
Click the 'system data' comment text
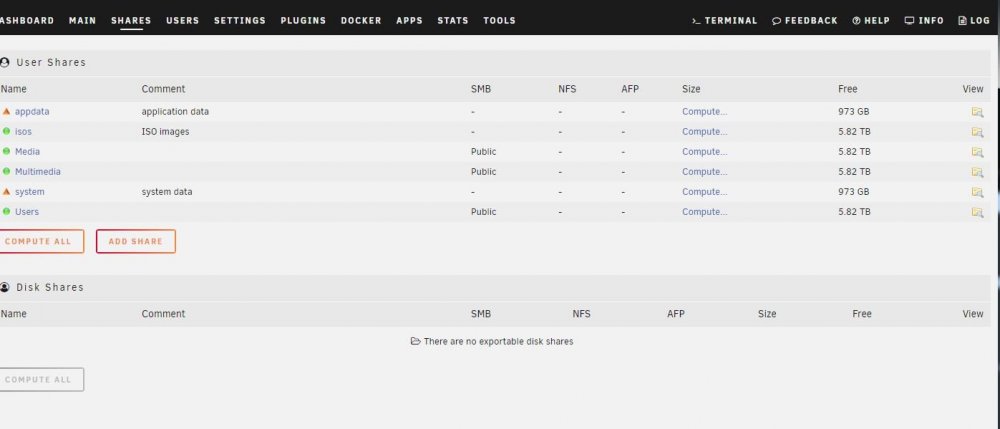coord(167,191)
